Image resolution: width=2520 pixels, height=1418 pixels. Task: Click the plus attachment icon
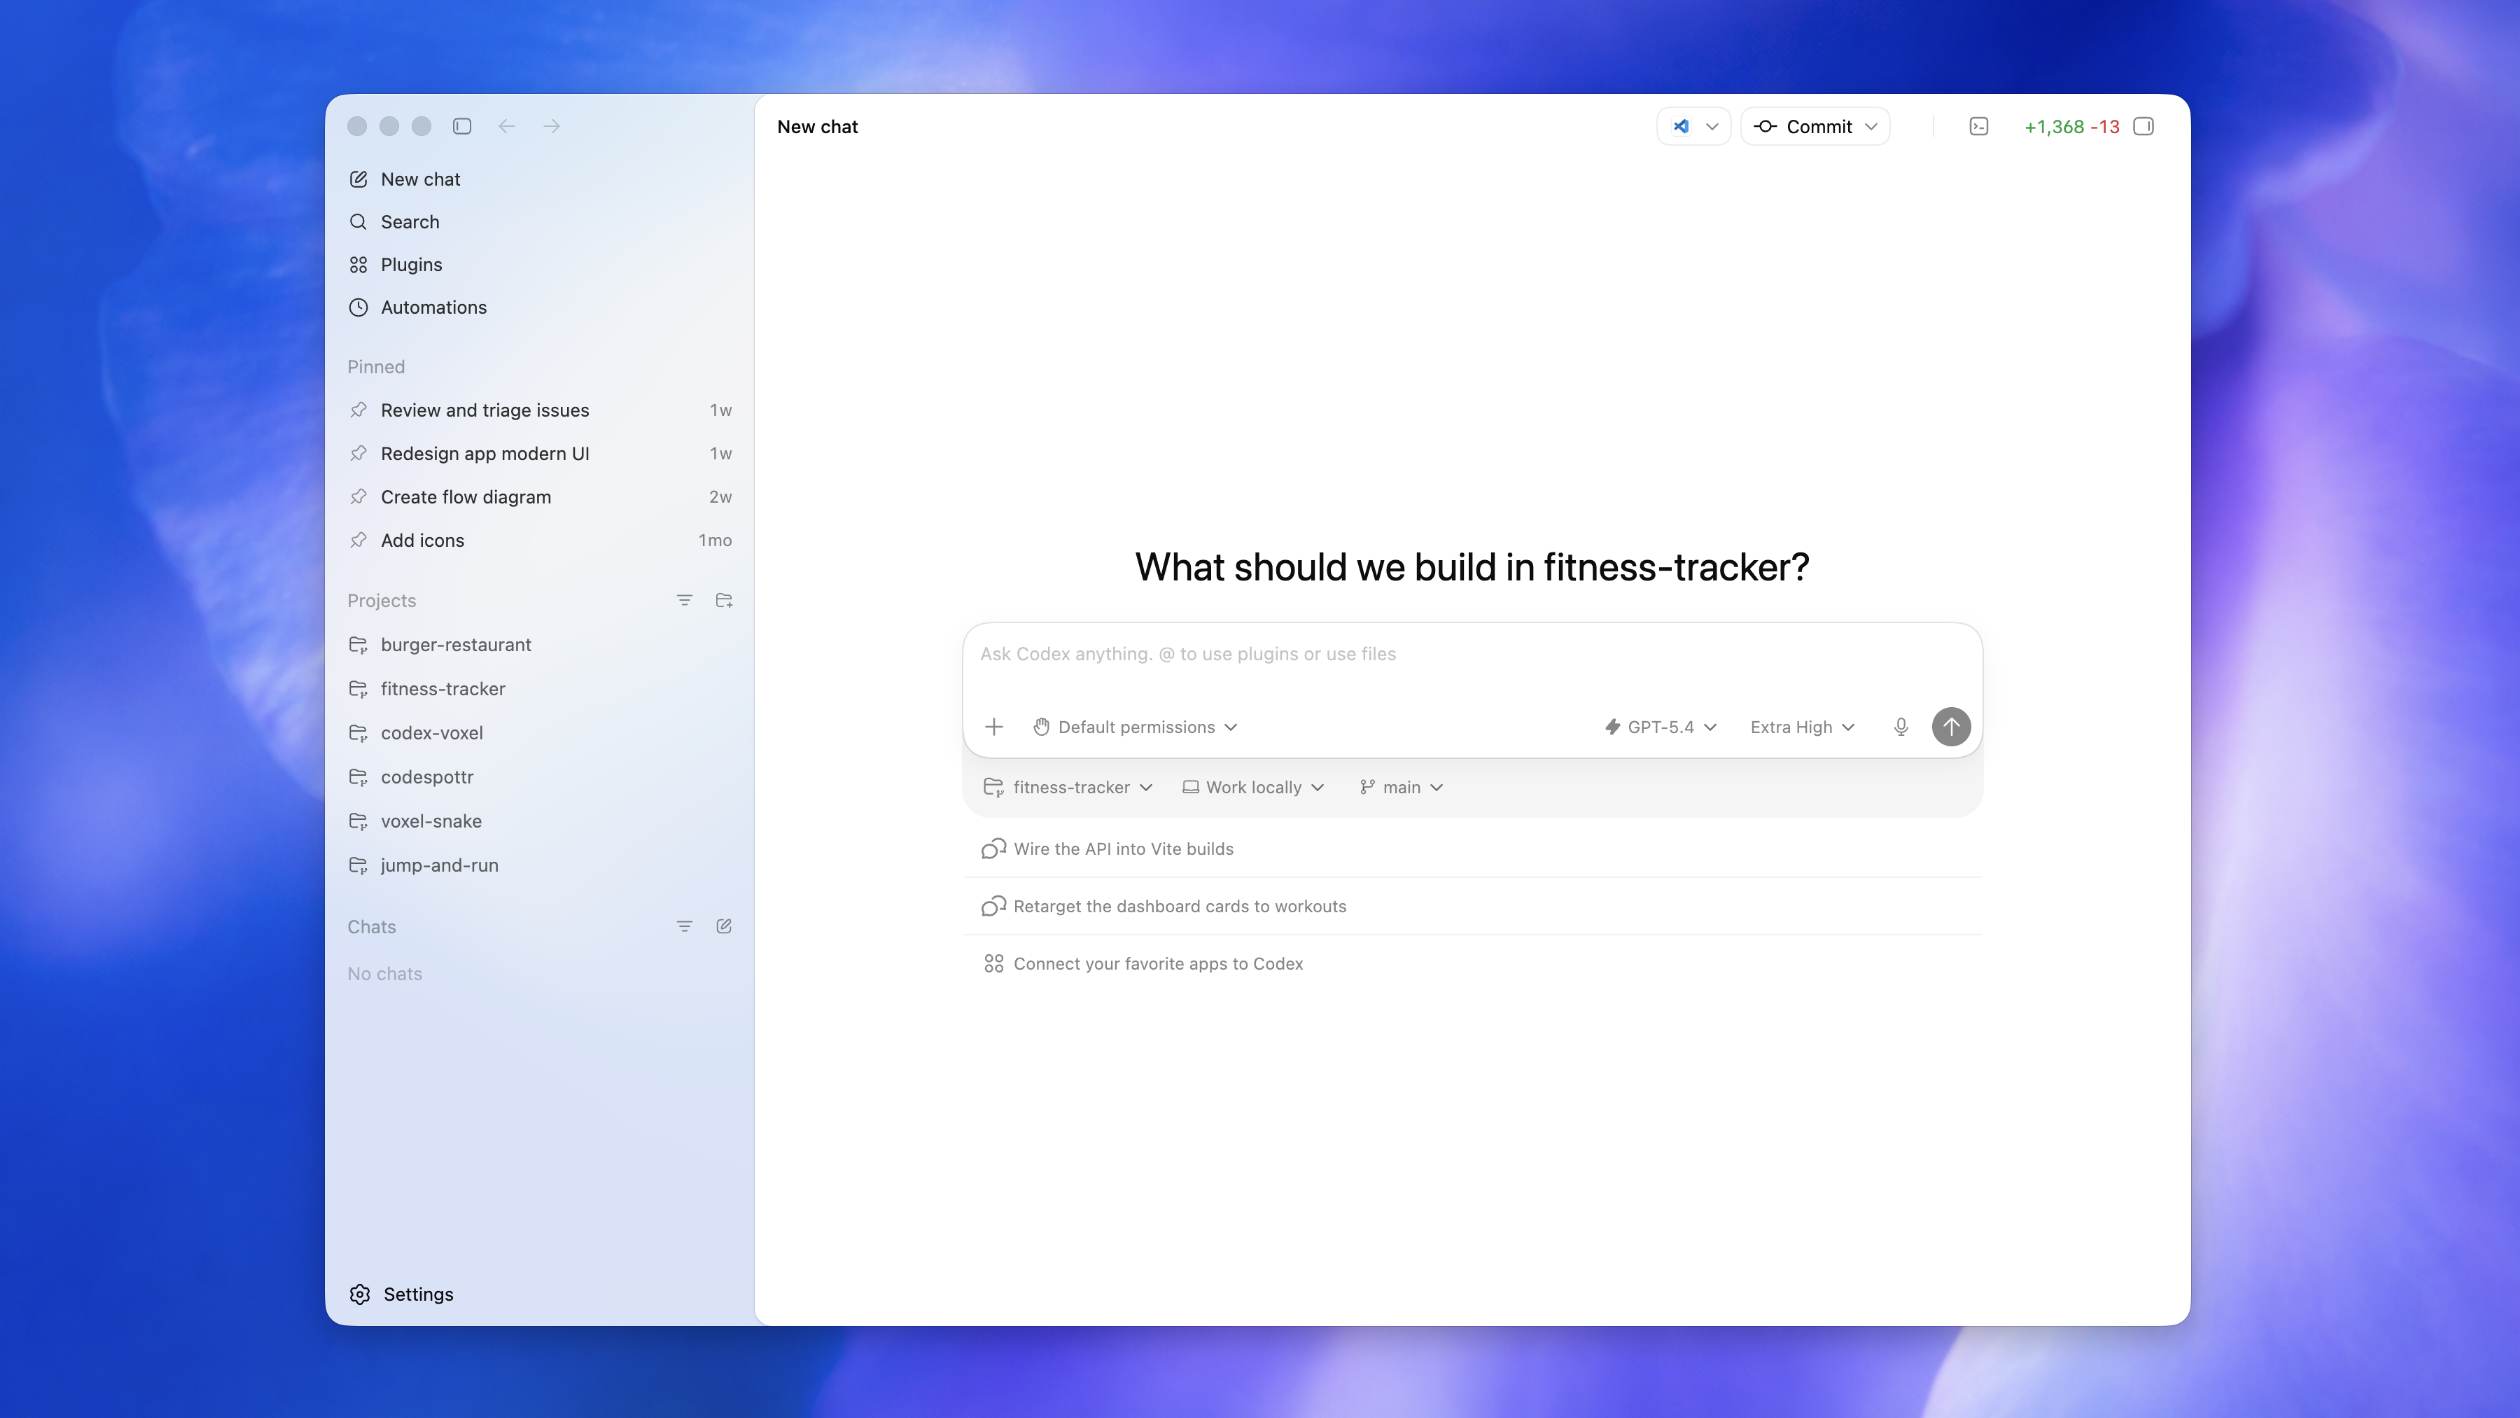(x=994, y=727)
